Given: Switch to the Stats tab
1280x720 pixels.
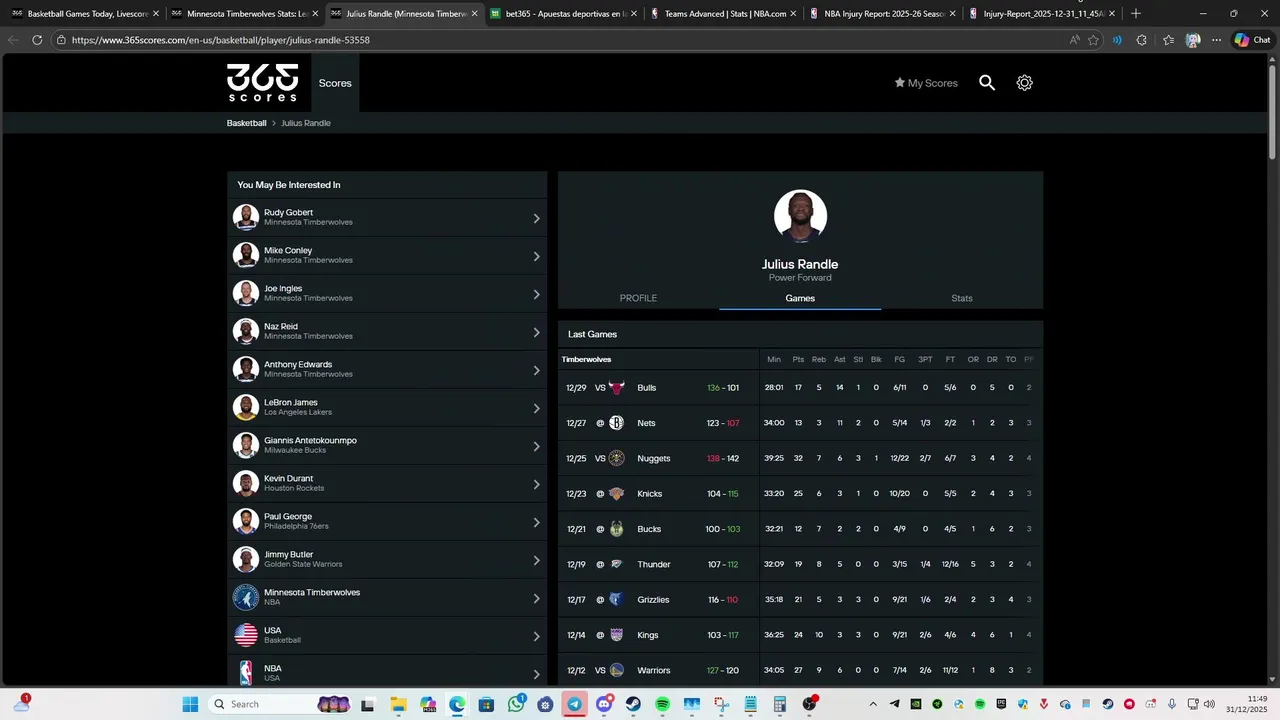Looking at the screenshot, I should (962, 298).
